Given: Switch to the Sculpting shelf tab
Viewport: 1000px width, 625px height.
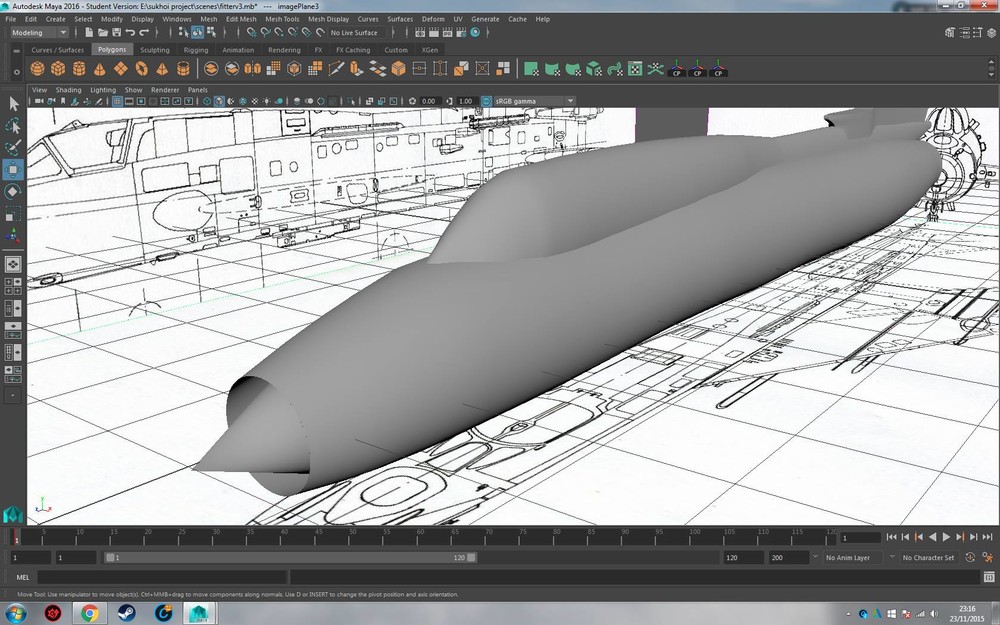Looking at the screenshot, I should click(154, 49).
